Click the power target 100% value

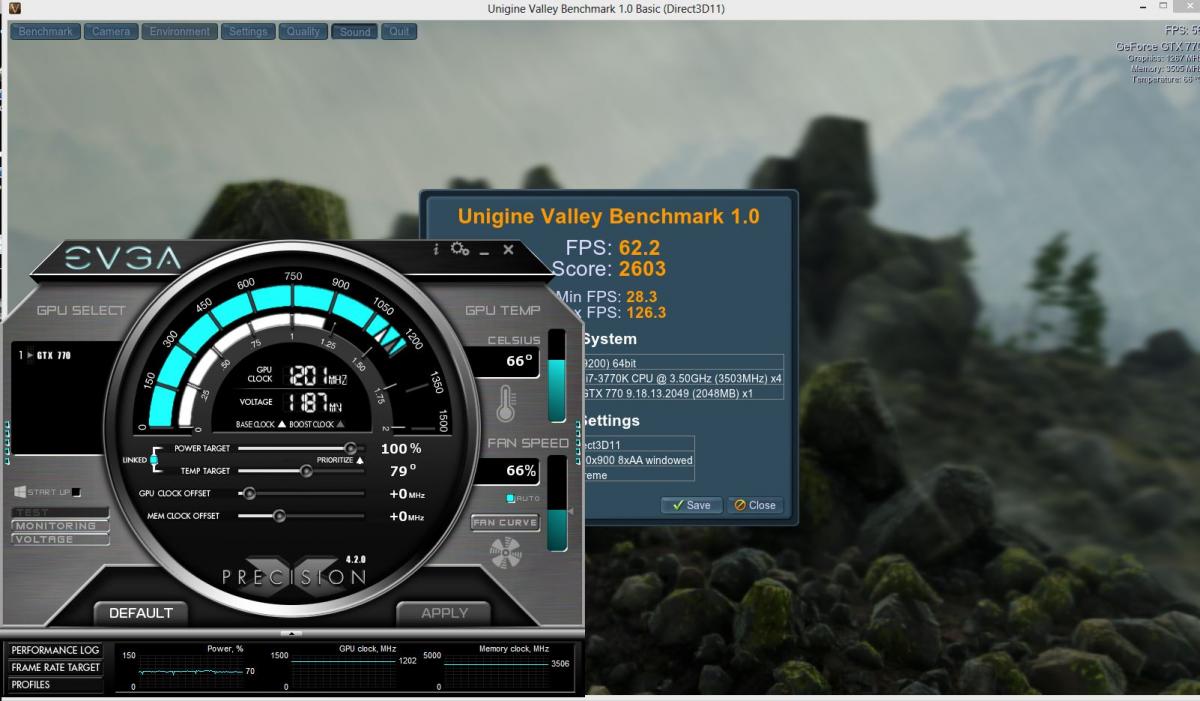(x=401, y=449)
